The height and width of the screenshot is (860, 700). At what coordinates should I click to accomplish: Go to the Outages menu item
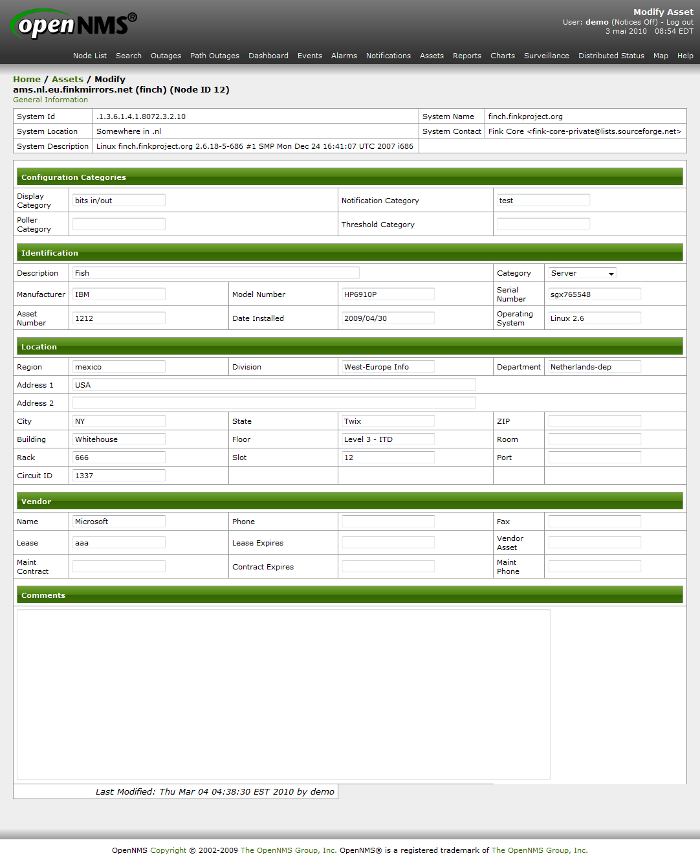coord(166,56)
